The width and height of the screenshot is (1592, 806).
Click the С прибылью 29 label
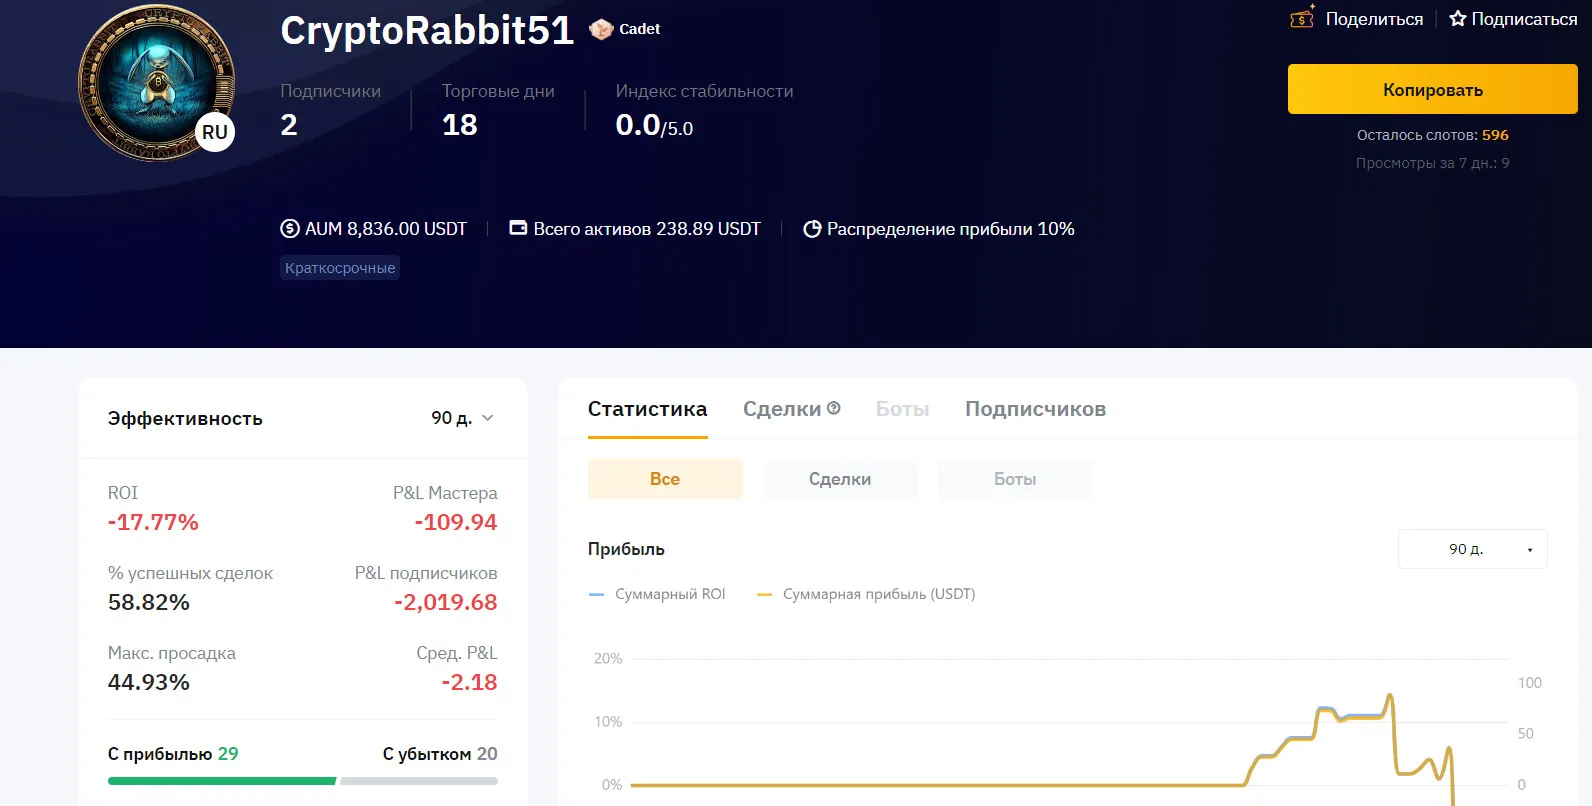(173, 754)
